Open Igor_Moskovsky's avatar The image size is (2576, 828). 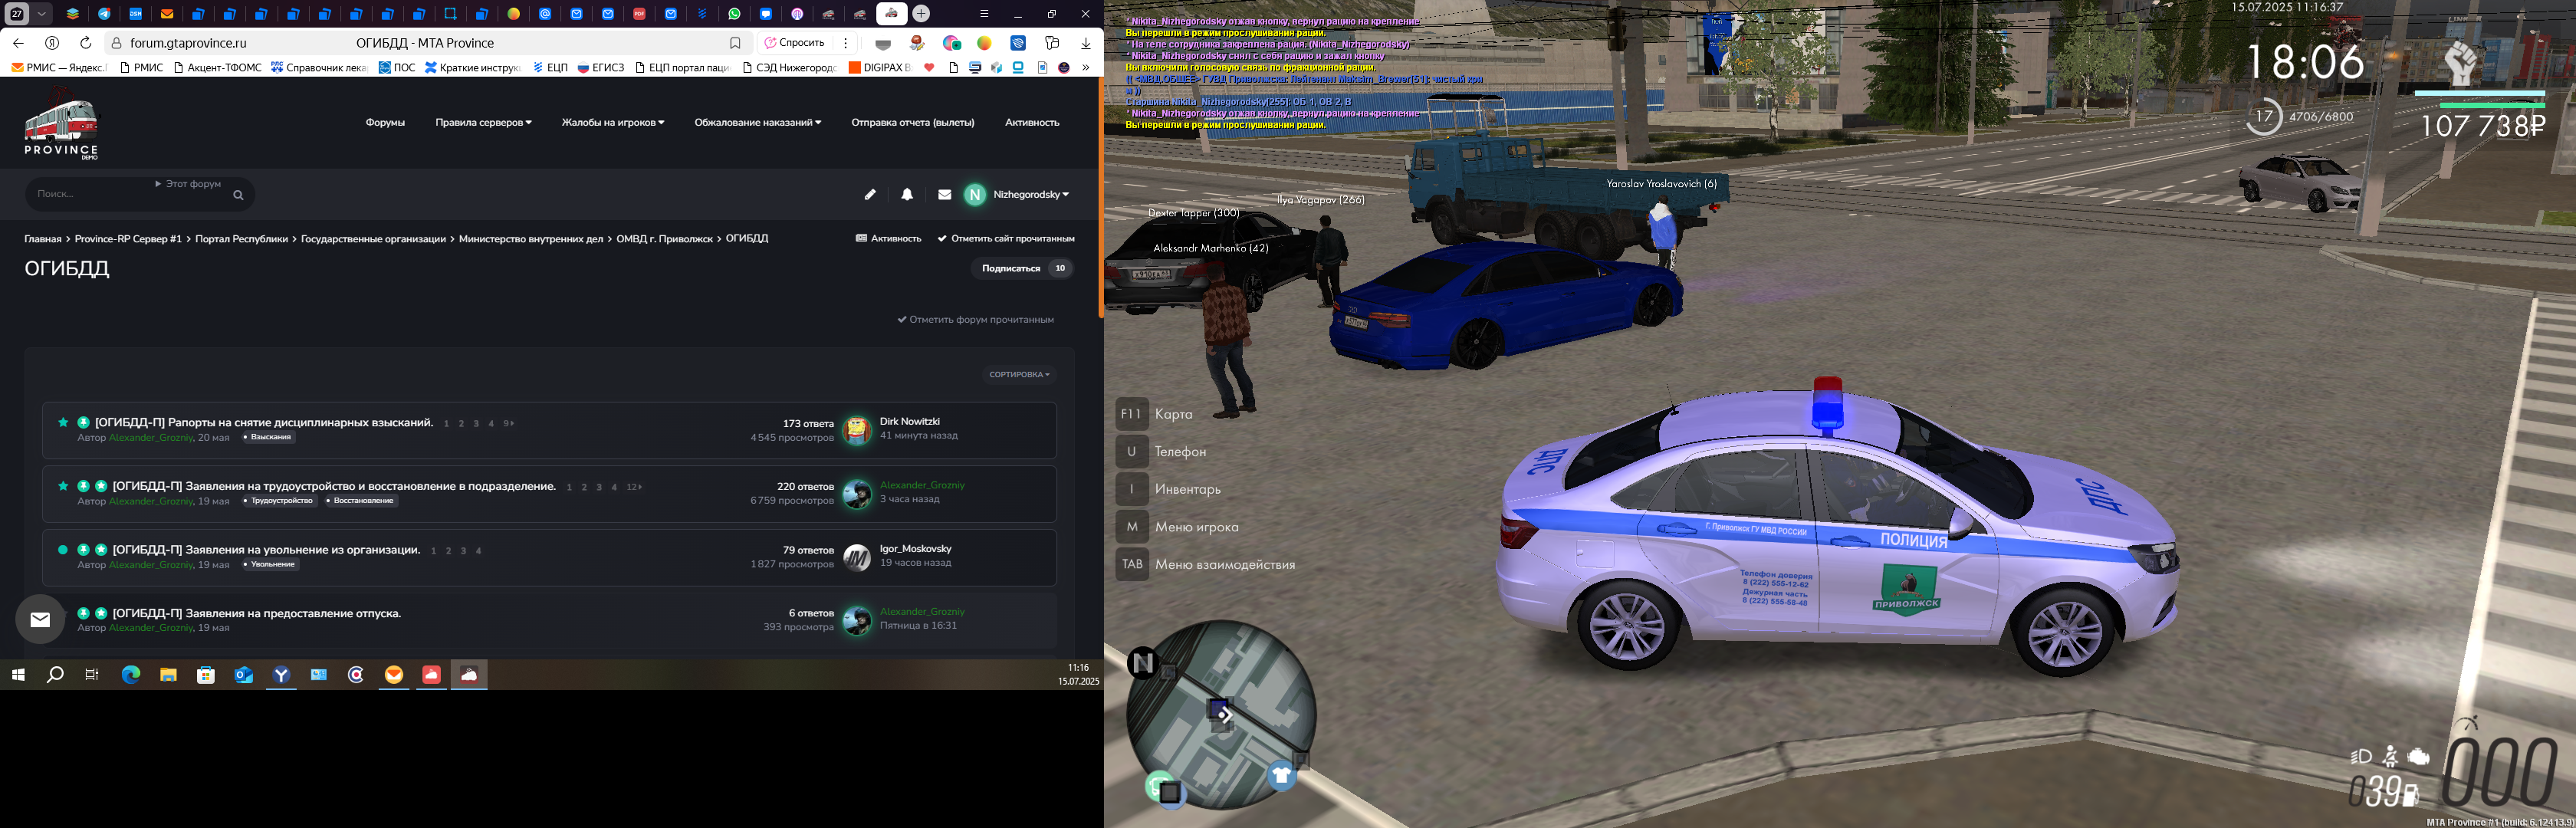pyautogui.click(x=857, y=557)
